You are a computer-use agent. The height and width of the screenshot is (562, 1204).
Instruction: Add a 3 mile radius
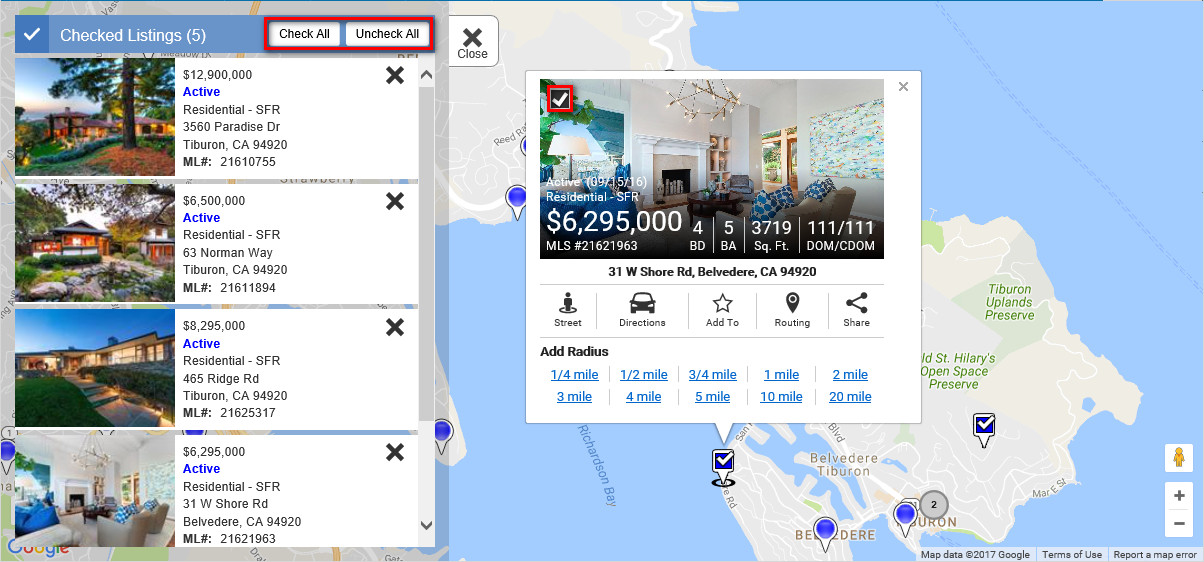pyautogui.click(x=574, y=397)
